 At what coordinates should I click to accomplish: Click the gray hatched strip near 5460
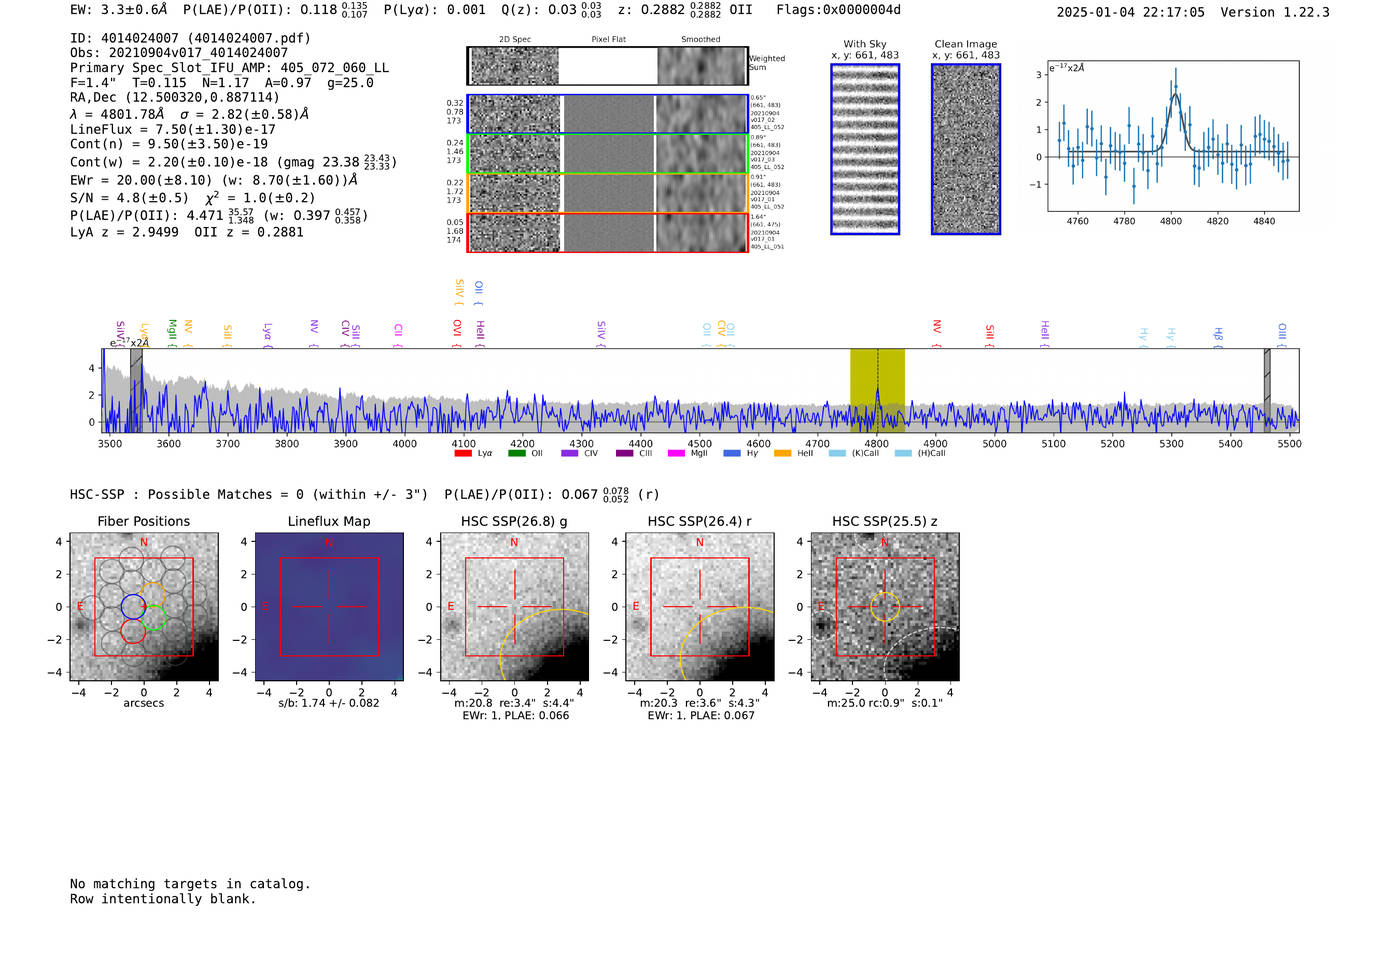click(x=1267, y=391)
